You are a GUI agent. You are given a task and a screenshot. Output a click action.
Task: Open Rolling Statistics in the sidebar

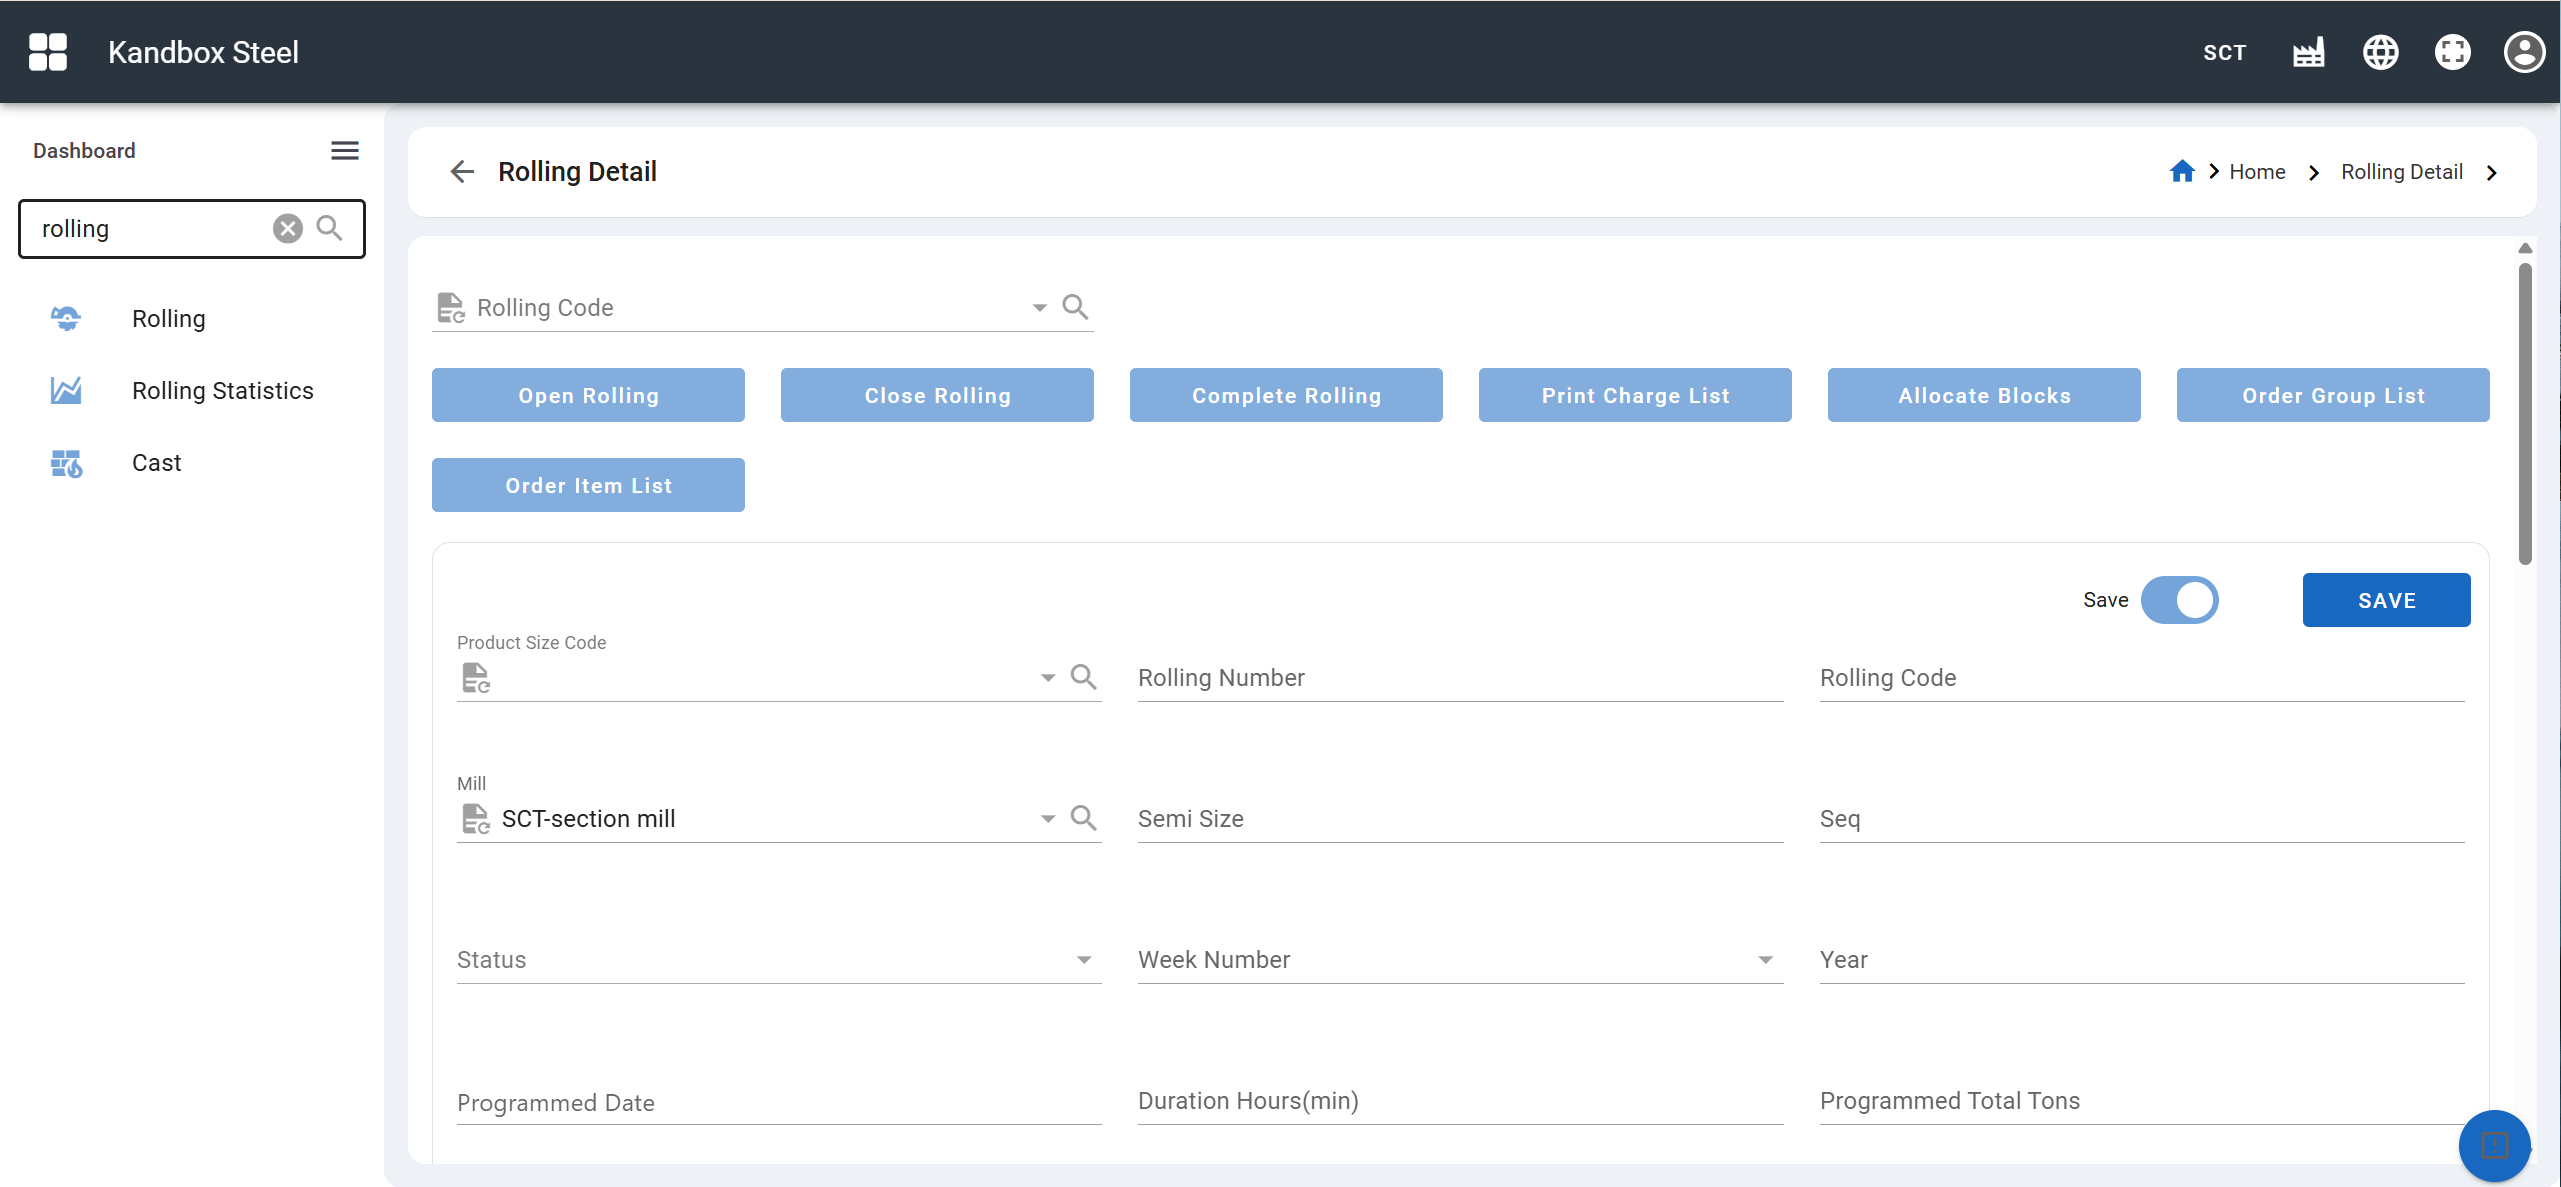click(x=222, y=391)
